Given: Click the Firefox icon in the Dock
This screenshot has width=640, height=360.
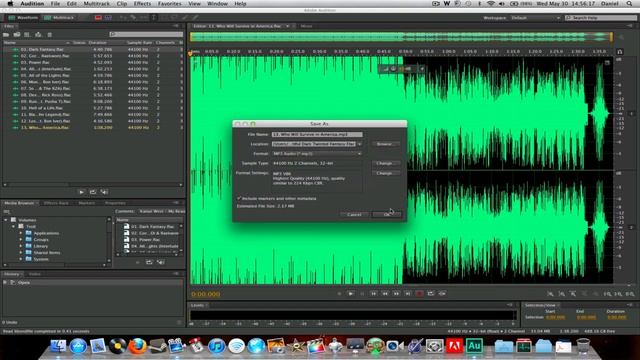Looking at the screenshot, I should pyautogui.click(x=138, y=346).
